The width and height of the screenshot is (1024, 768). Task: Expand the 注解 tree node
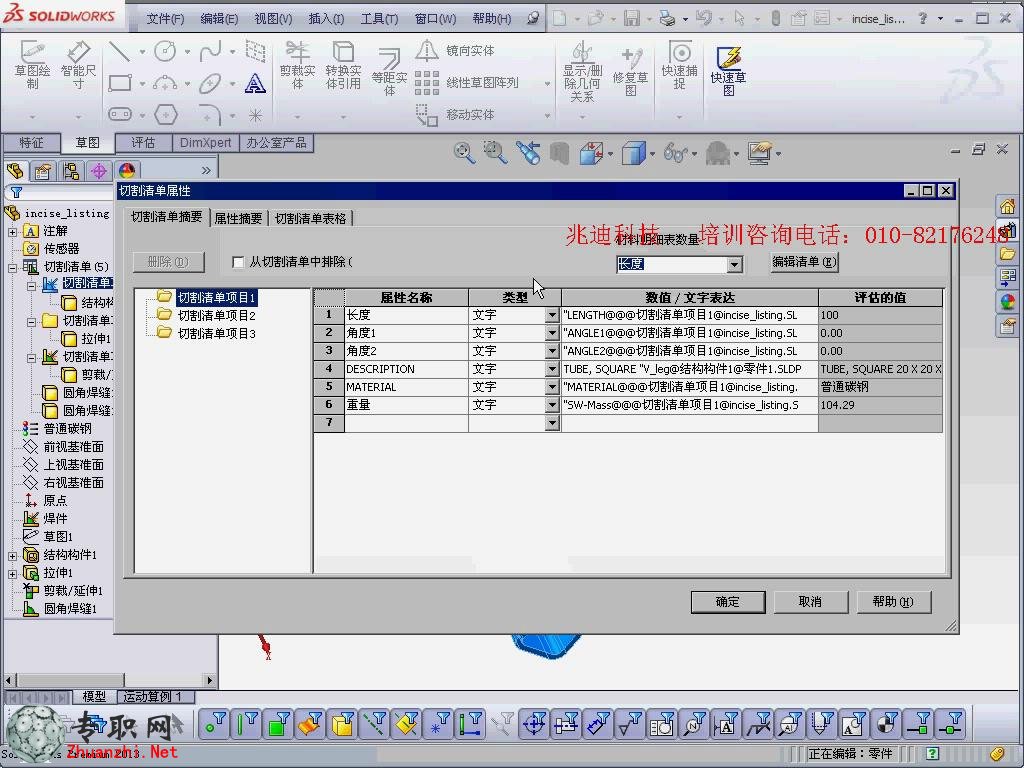(x=12, y=232)
